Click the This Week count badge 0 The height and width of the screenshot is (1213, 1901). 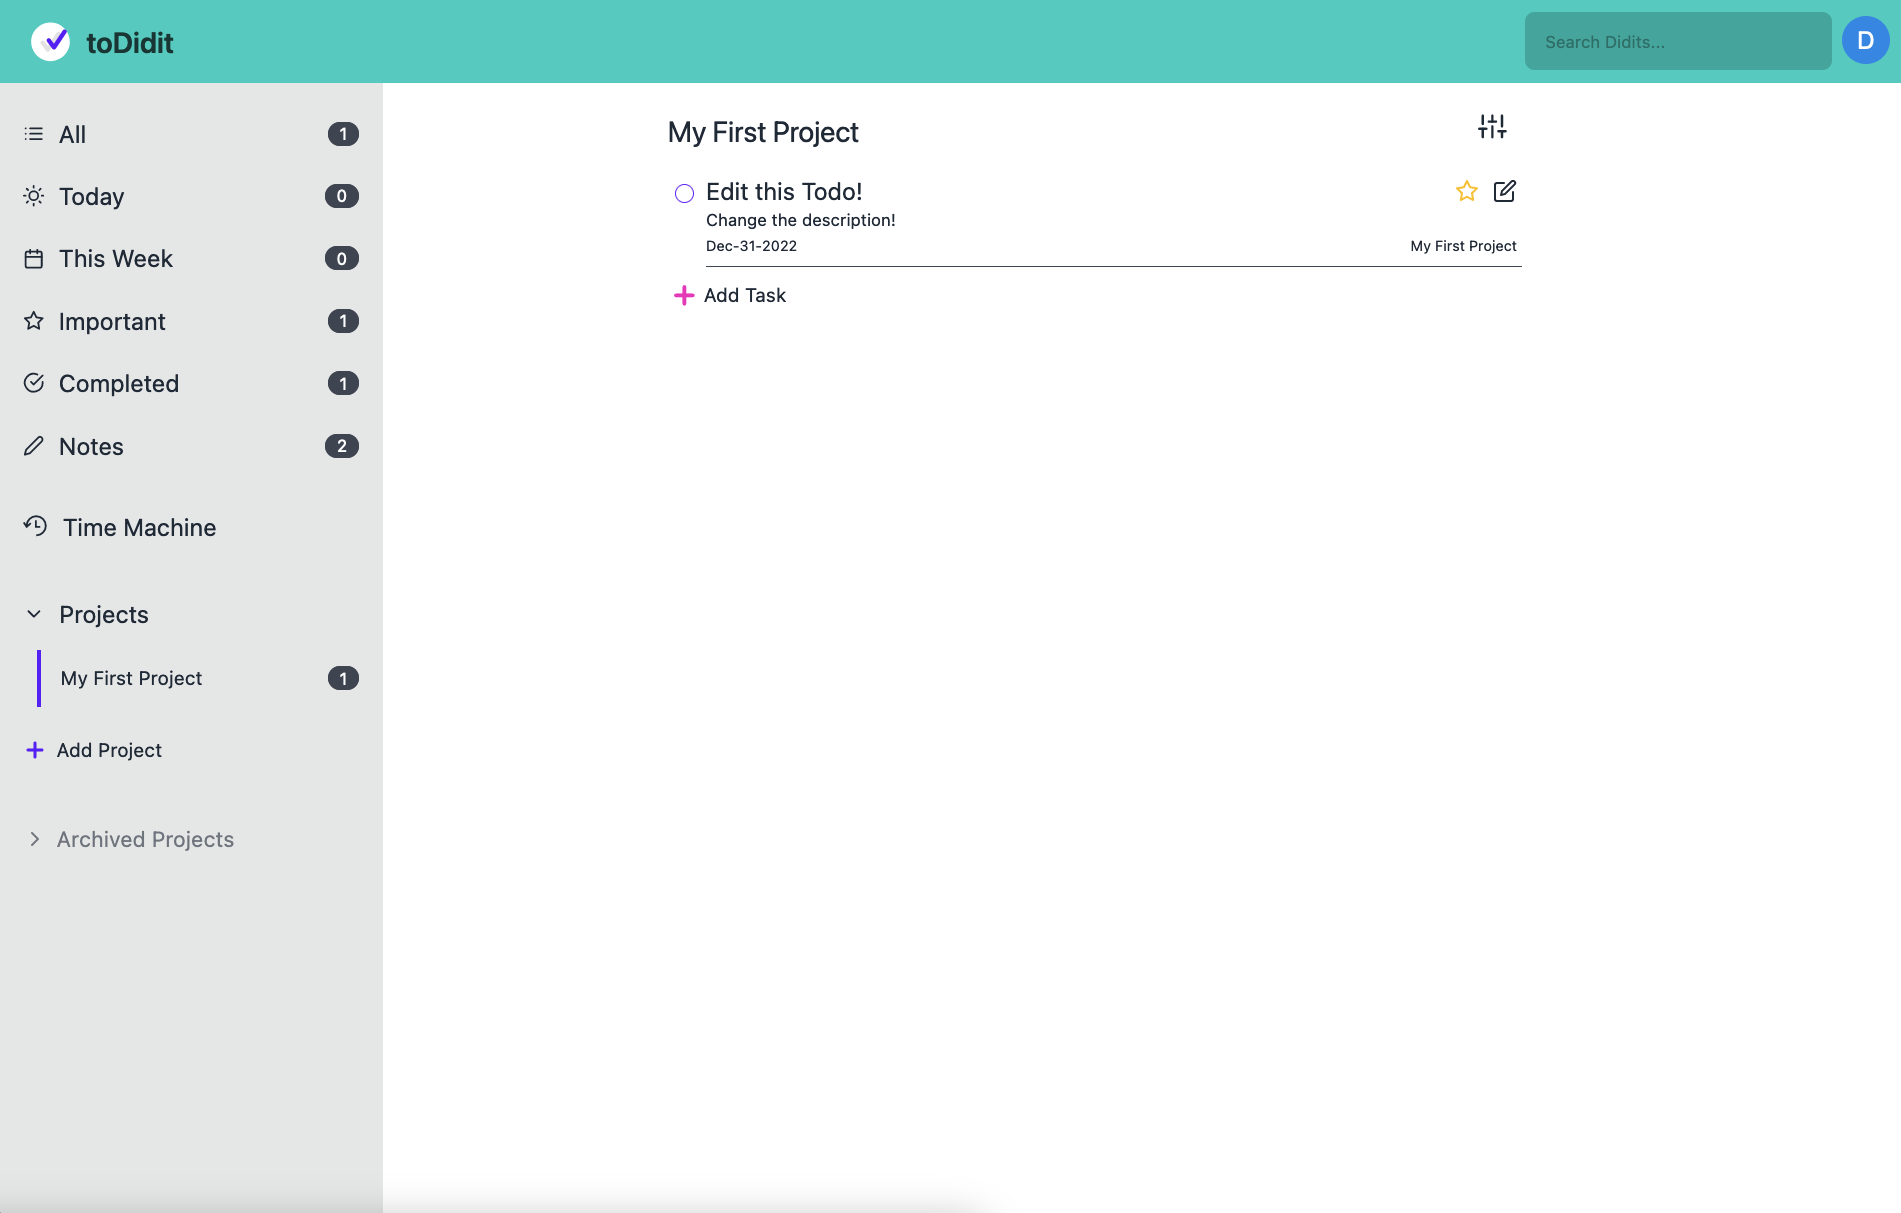pyautogui.click(x=342, y=259)
